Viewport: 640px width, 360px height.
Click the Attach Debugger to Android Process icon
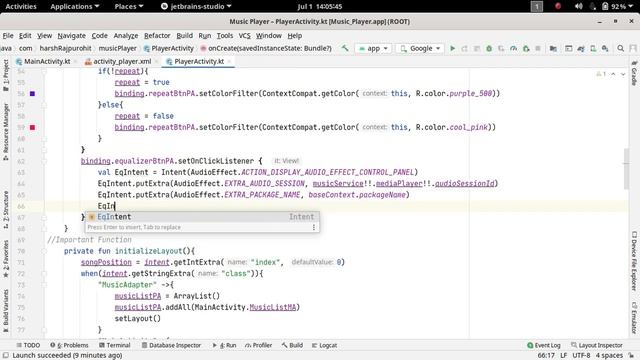[526, 48]
